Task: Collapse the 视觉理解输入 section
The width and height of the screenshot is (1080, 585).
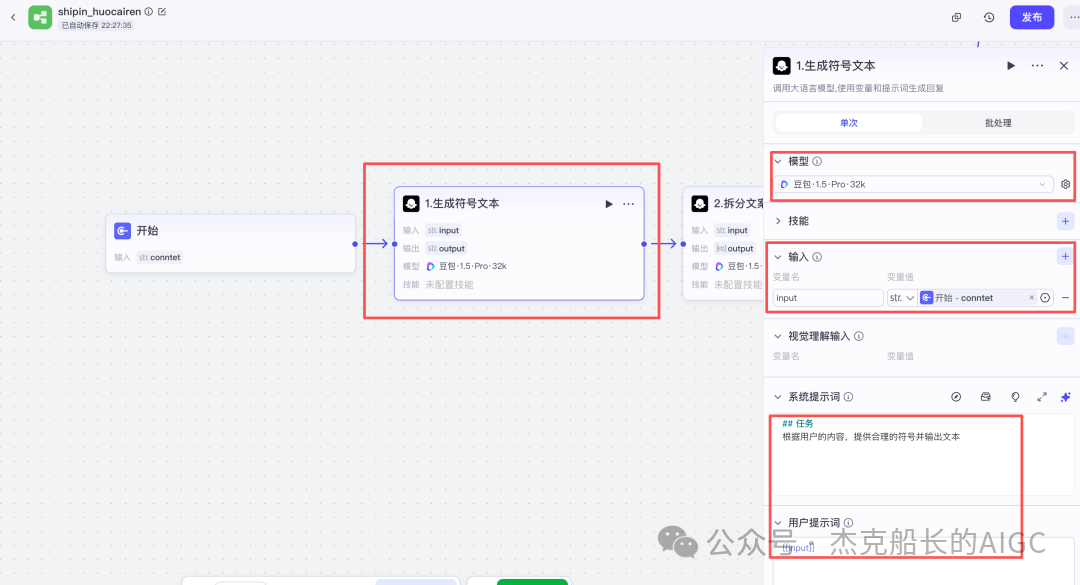Action: 778,336
